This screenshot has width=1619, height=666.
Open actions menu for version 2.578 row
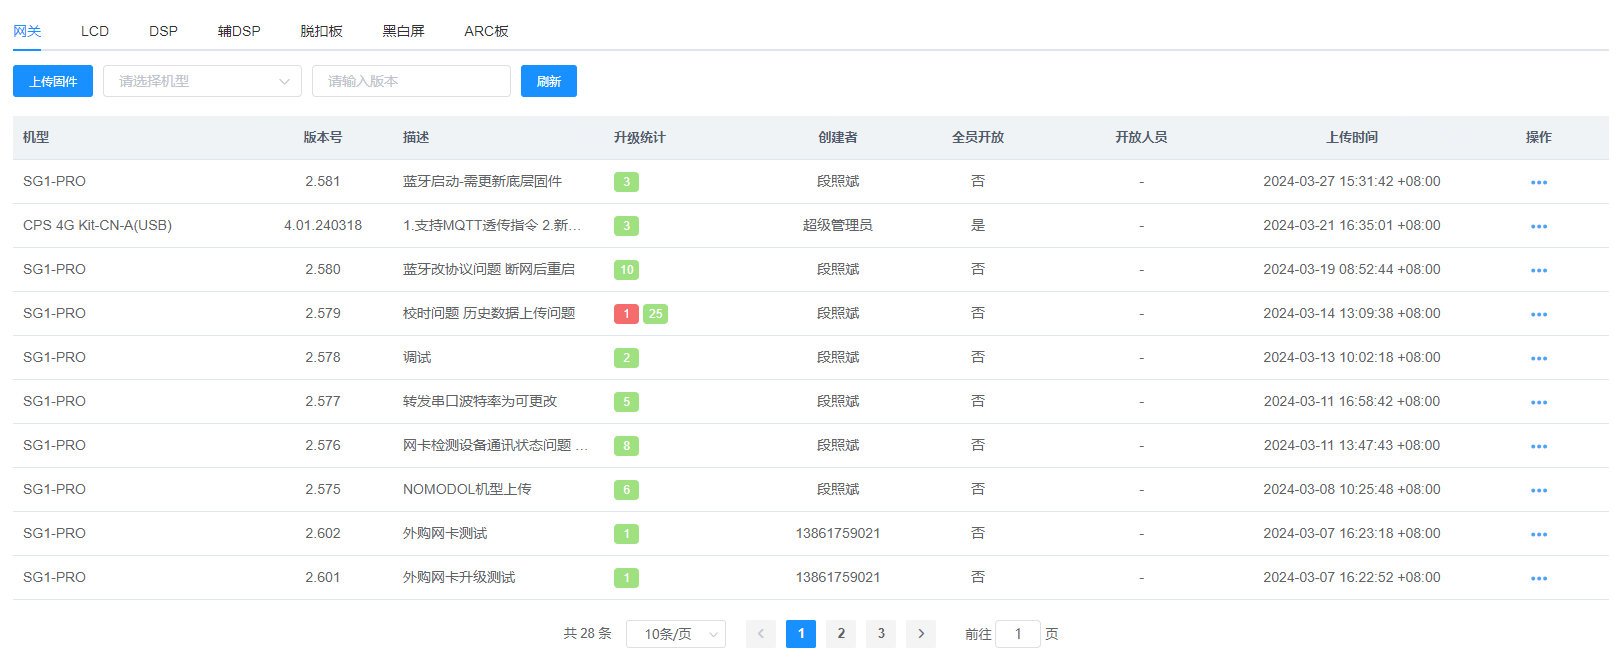[1538, 358]
